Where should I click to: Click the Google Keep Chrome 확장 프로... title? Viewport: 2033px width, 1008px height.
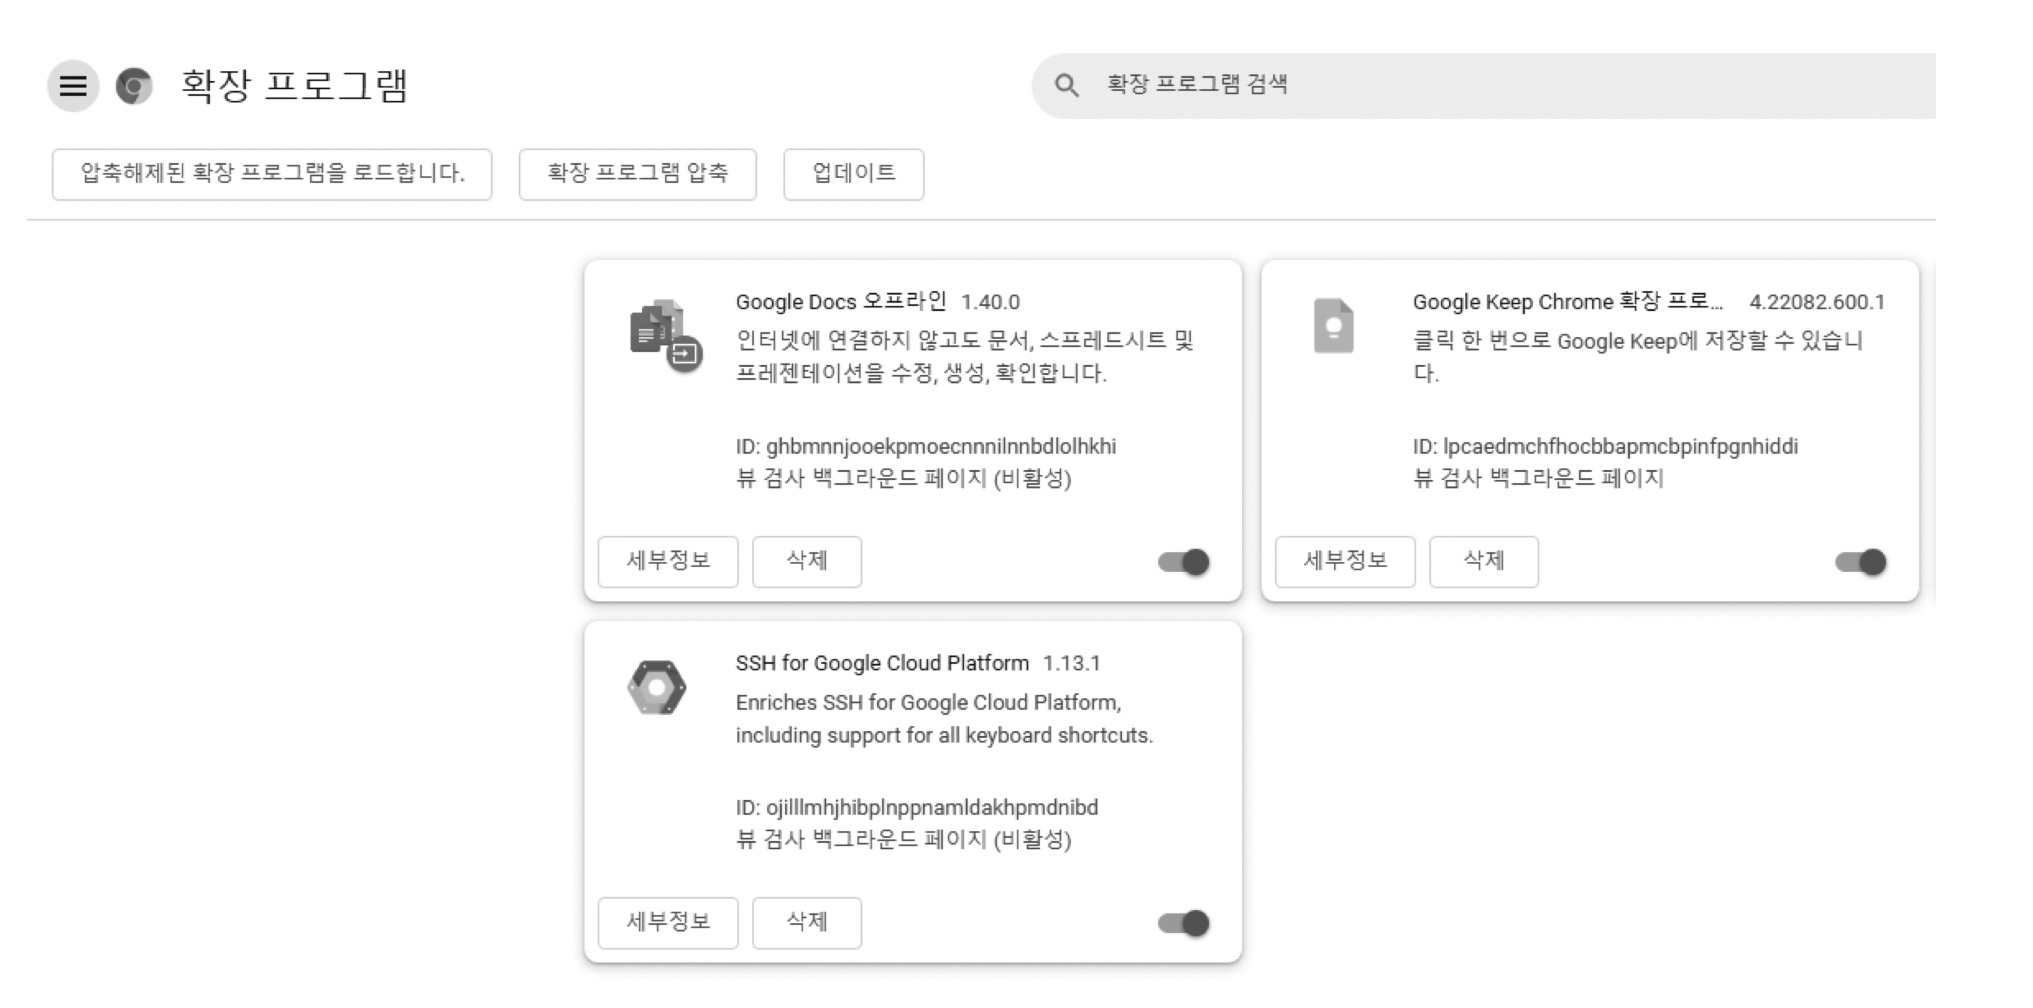pyautogui.click(x=1567, y=301)
